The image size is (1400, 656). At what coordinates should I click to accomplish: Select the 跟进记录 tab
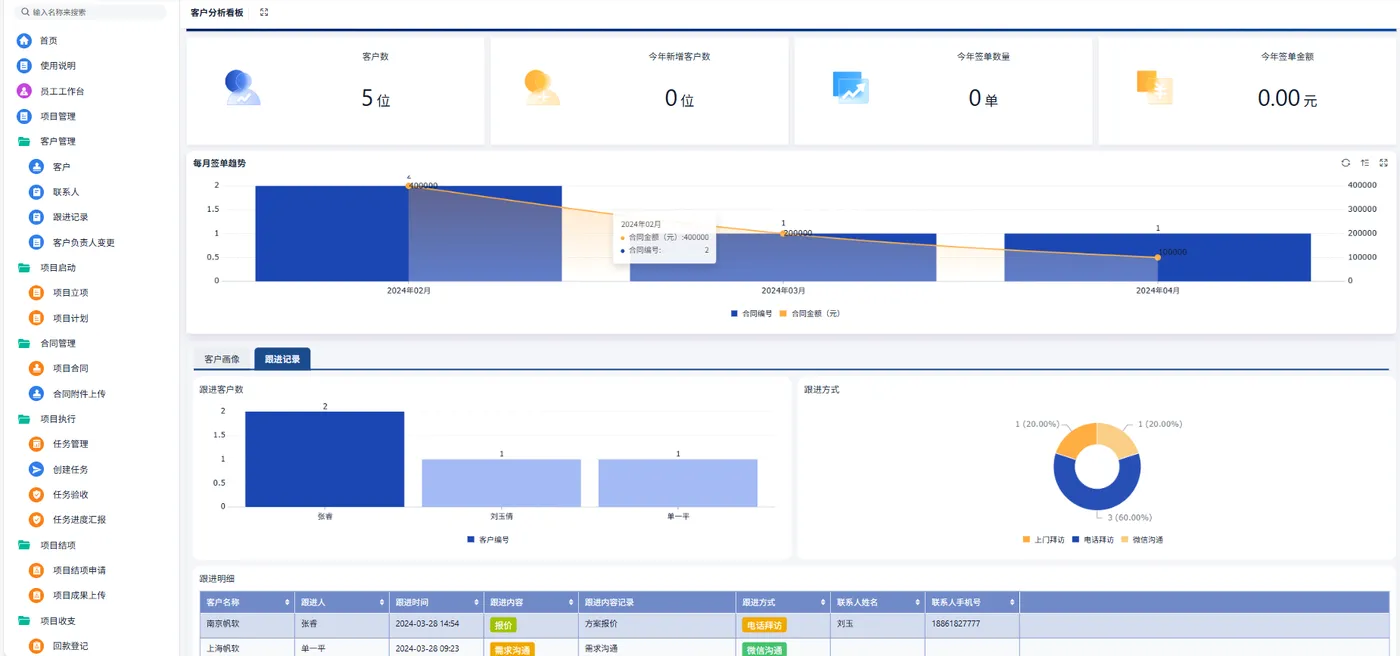(282, 359)
